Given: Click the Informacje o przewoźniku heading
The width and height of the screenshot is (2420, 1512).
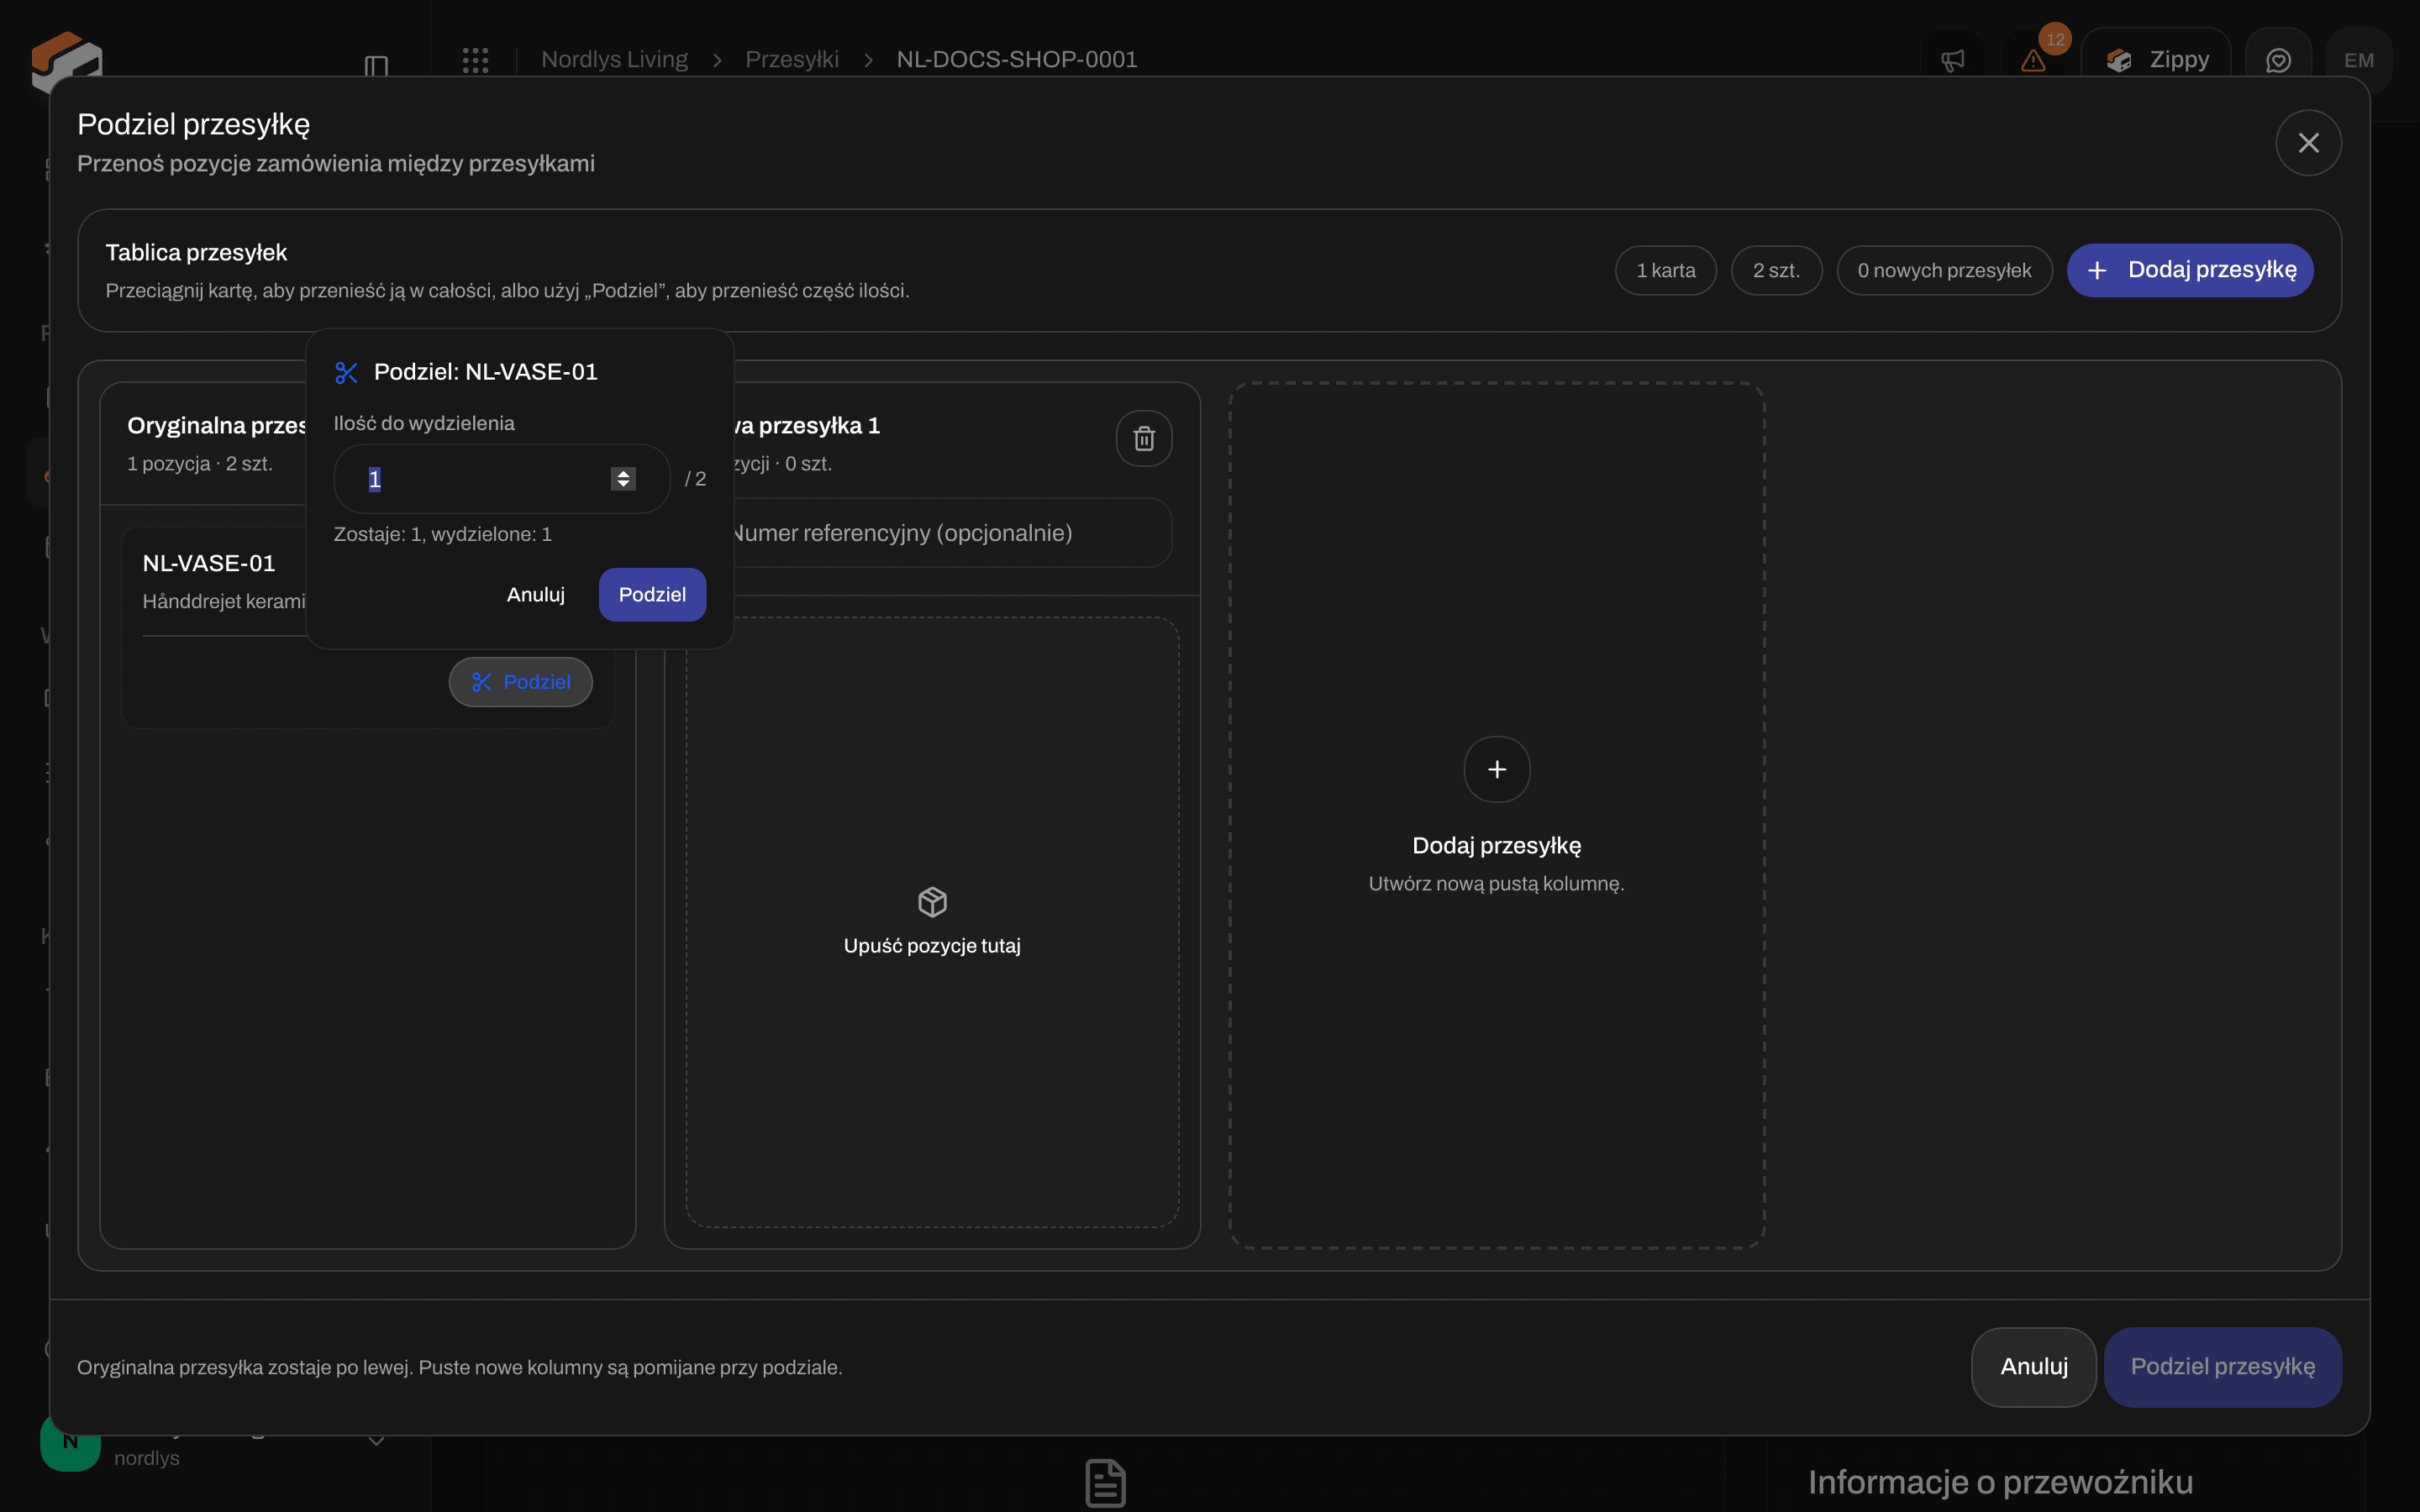Looking at the screenshot, I should (x=2000, y=1483).
